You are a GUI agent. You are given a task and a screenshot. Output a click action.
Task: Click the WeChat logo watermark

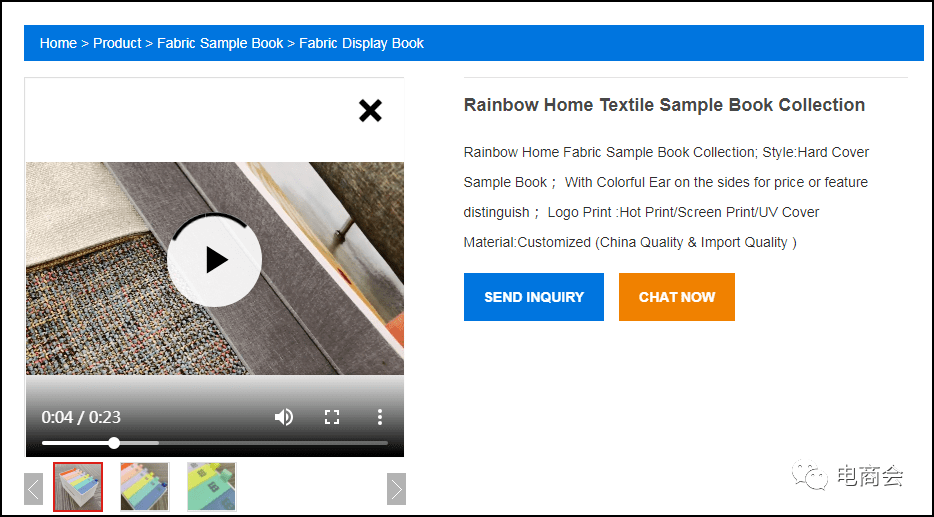click(x=810, y=475)
